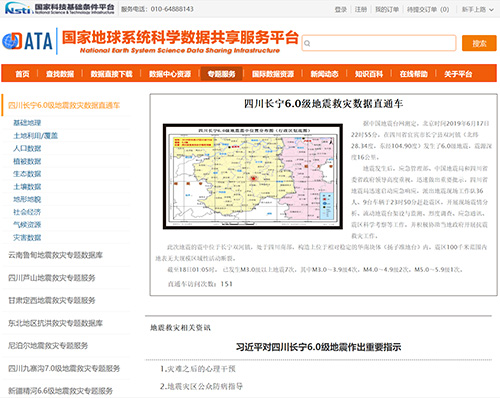Select 土地利用/覆盖 in the sidebar
The width and height of the screenshot is (500, 398).
tap(35, 135)
